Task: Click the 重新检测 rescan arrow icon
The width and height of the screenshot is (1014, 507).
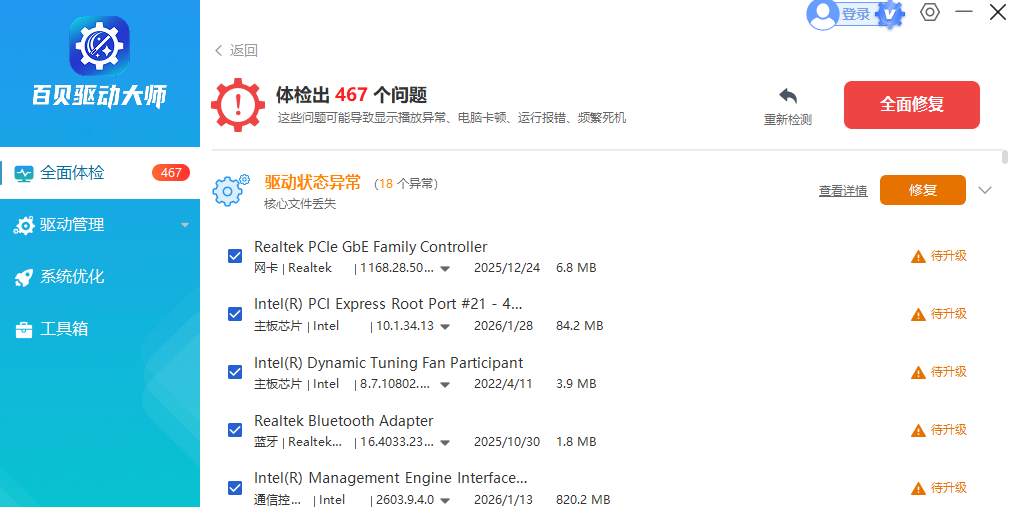Action: [788, 96]
